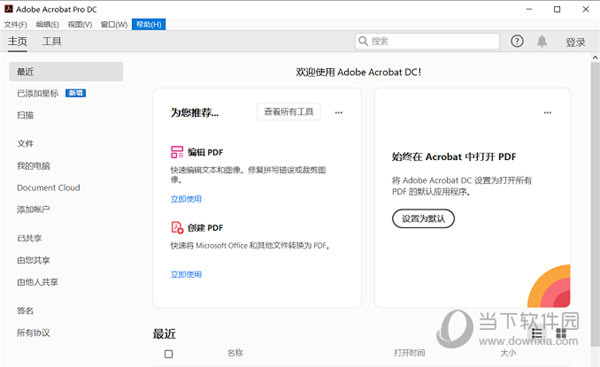Screen dimensions: 600x367
Task: Select 由您共享 in the sidebar
Action: click(x=33, y=260)
